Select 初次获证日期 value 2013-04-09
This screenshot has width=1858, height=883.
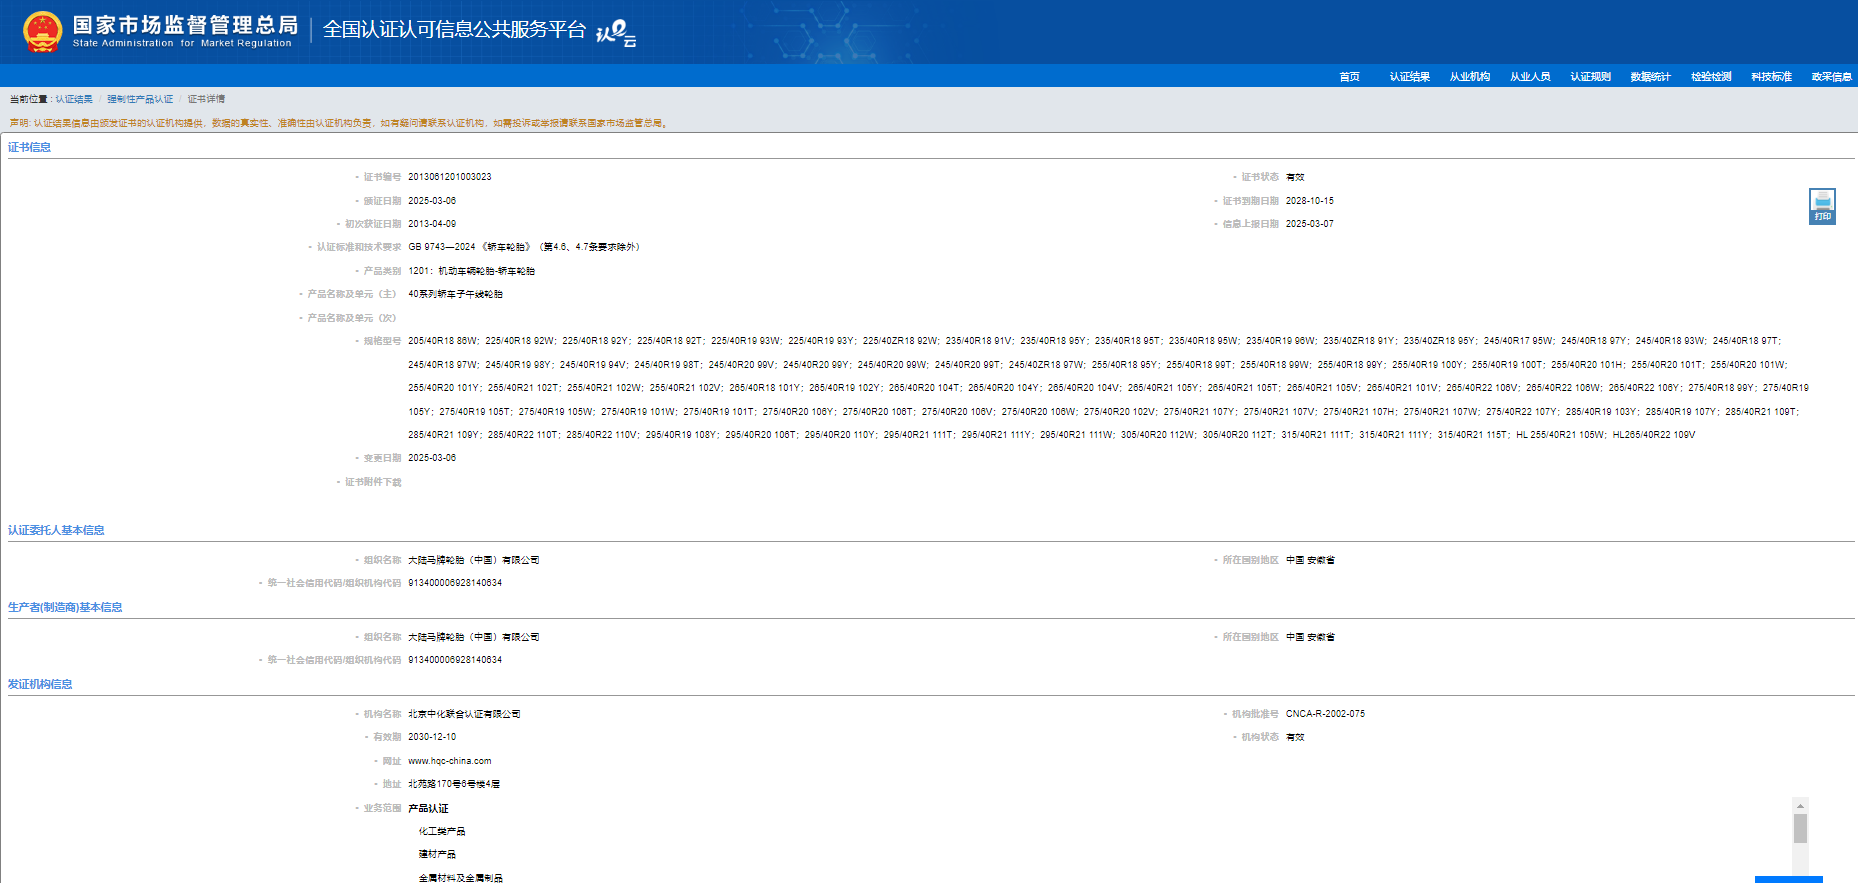pyautogui.click(x=432, y=224)
